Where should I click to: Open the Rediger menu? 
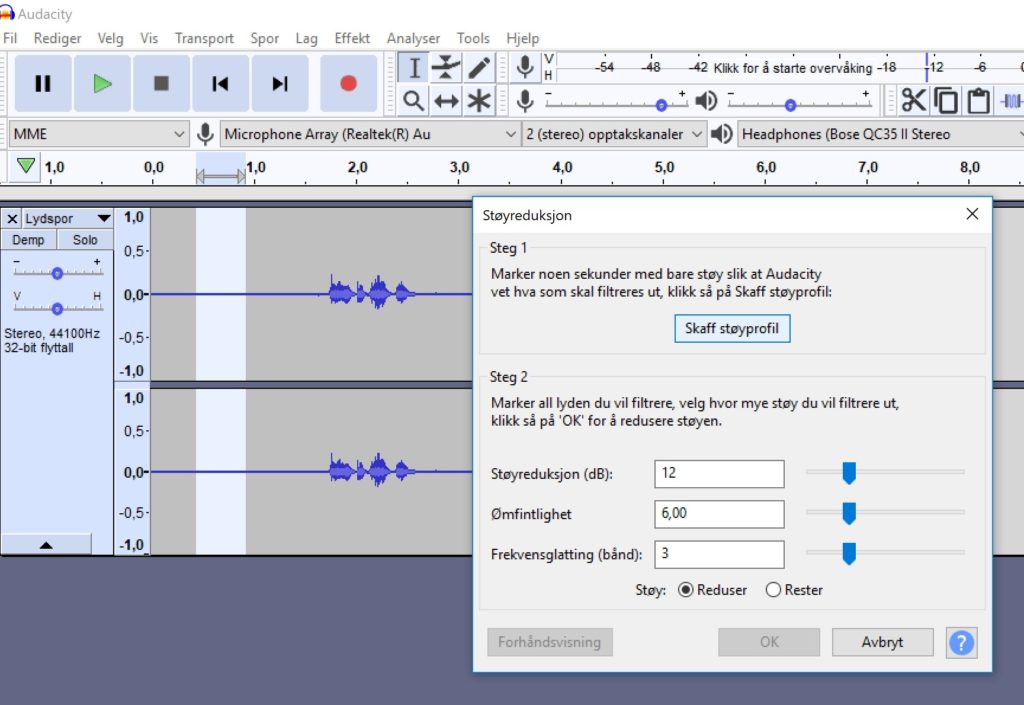point(57,39)
